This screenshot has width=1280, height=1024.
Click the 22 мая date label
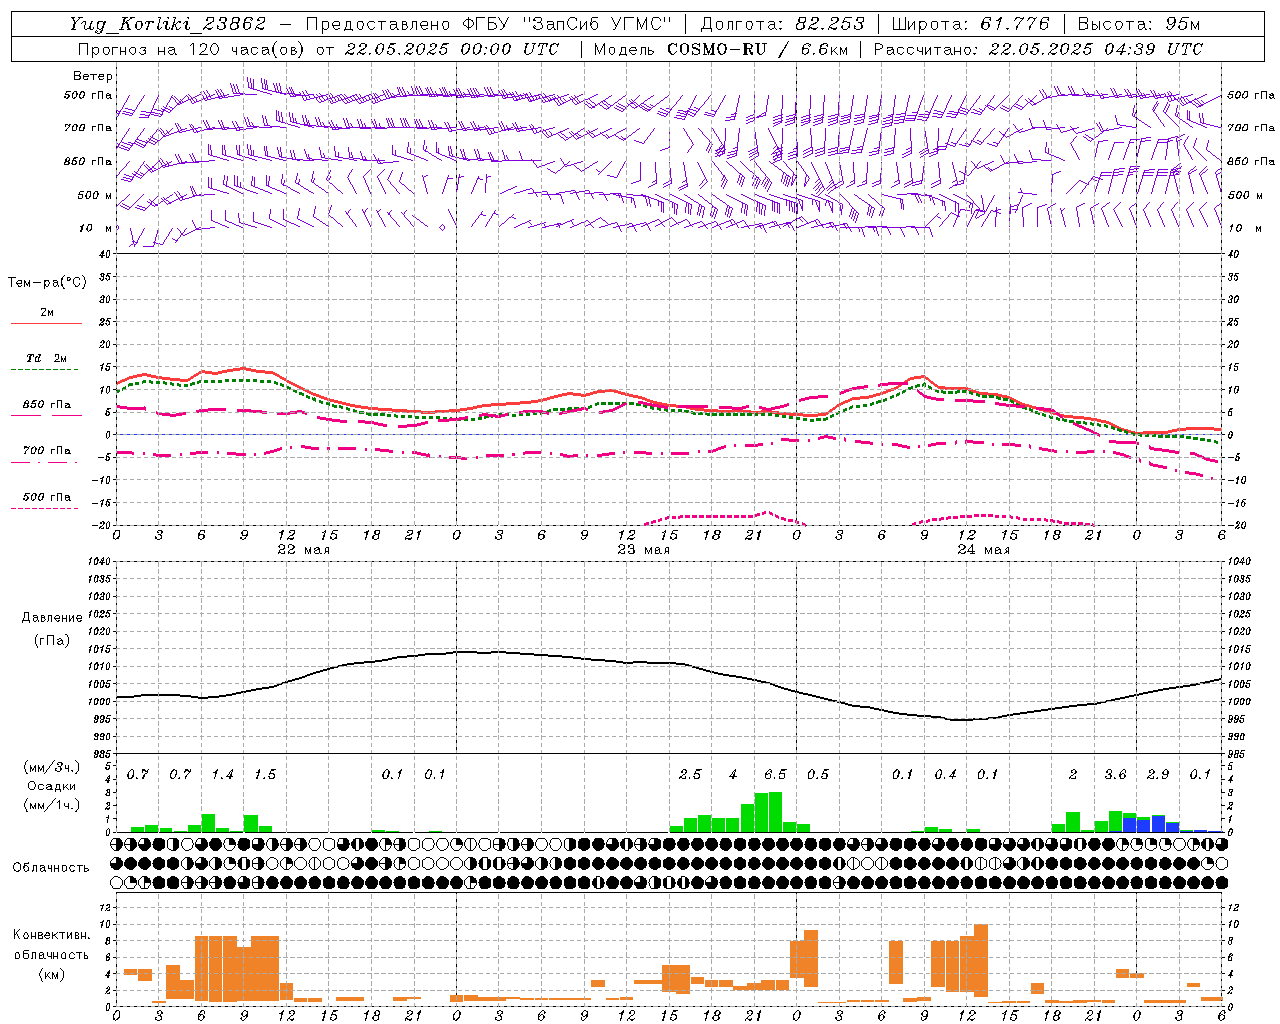tap(303, 550)
